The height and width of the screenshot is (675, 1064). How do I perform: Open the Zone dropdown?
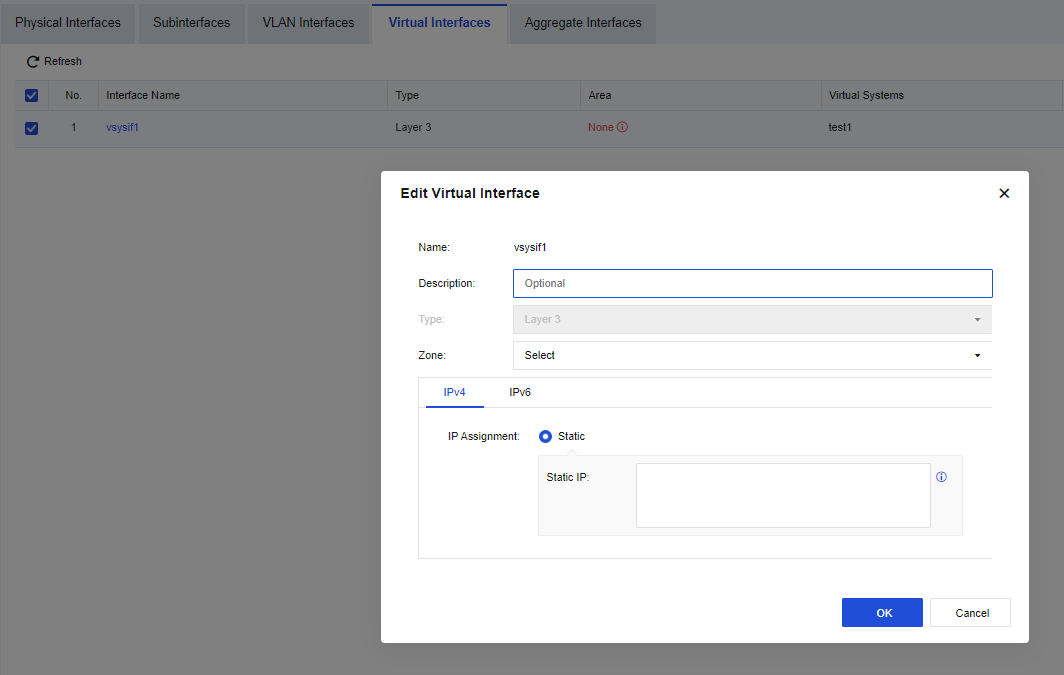(x=751, y=355)
